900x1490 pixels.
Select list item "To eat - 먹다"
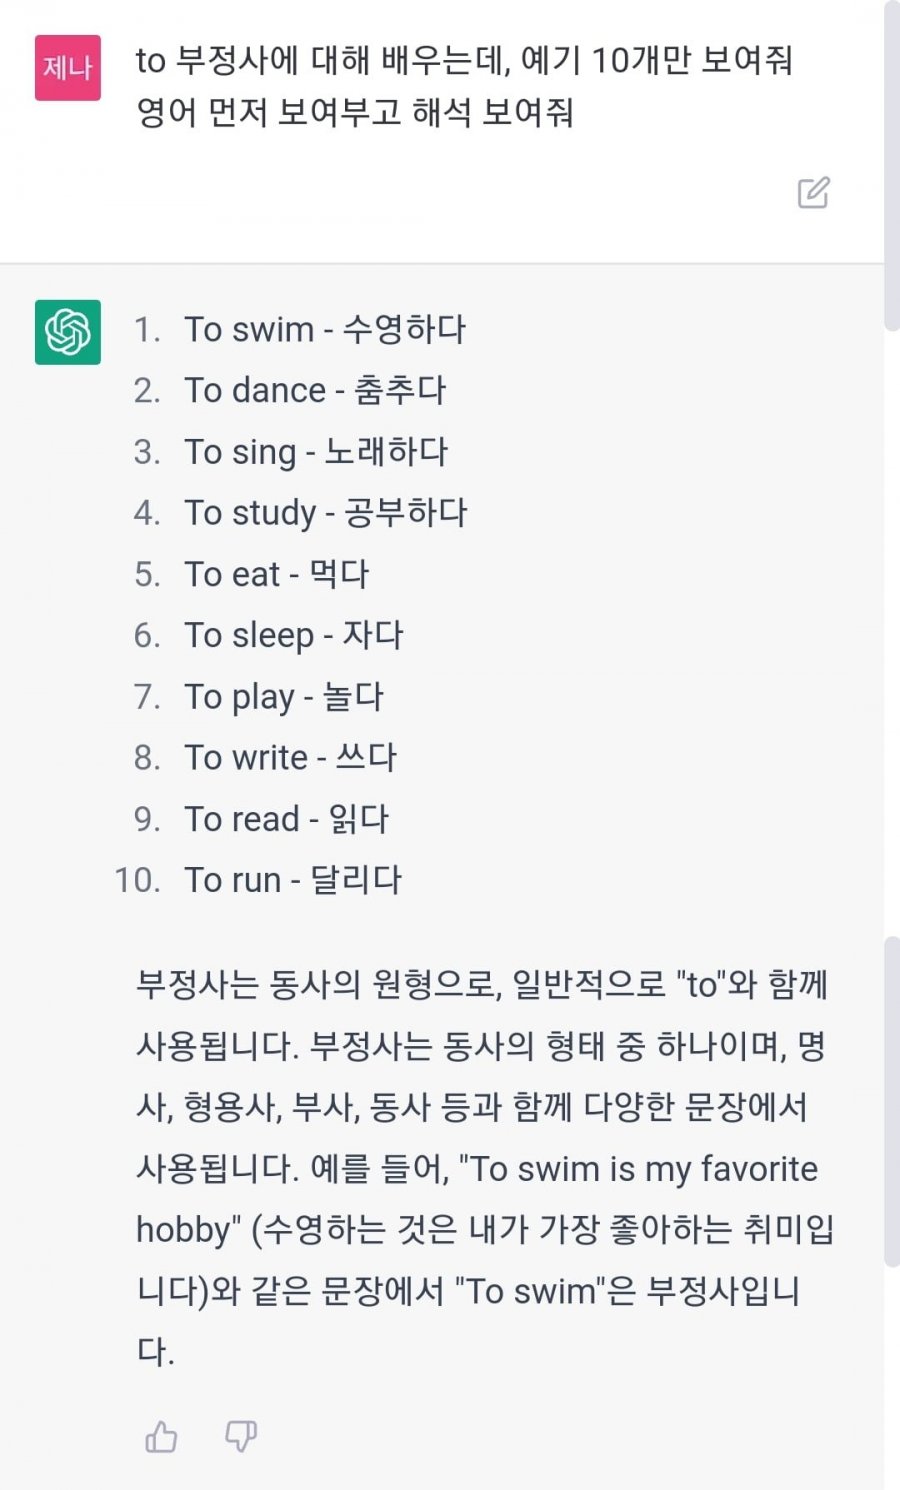coord(276,574)
